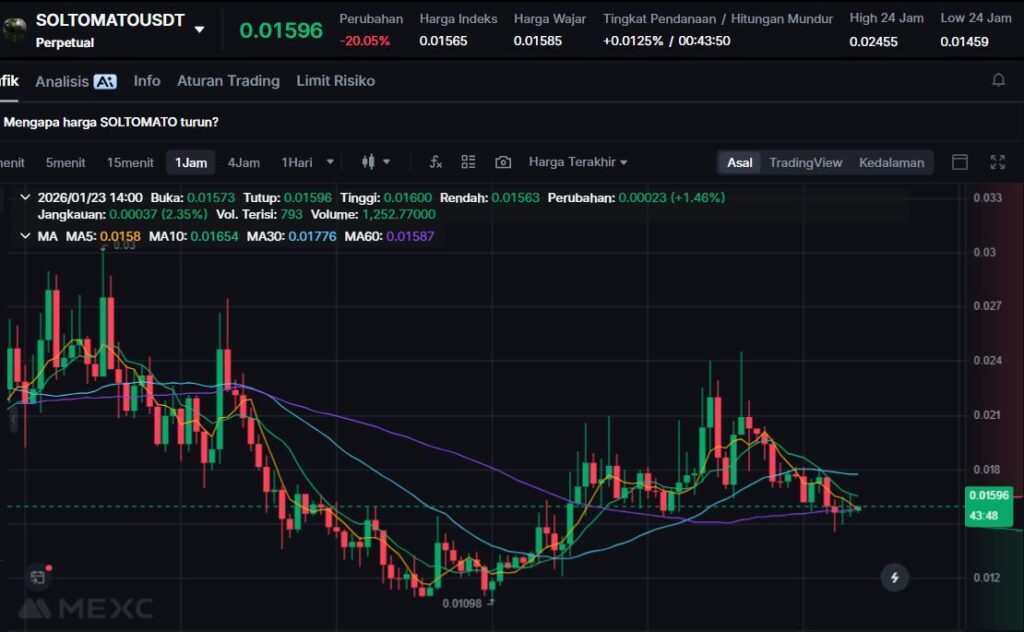This screenshot has width=1024, height=632.
Task: Switch chart mode to TradingView
Action: 805,162
